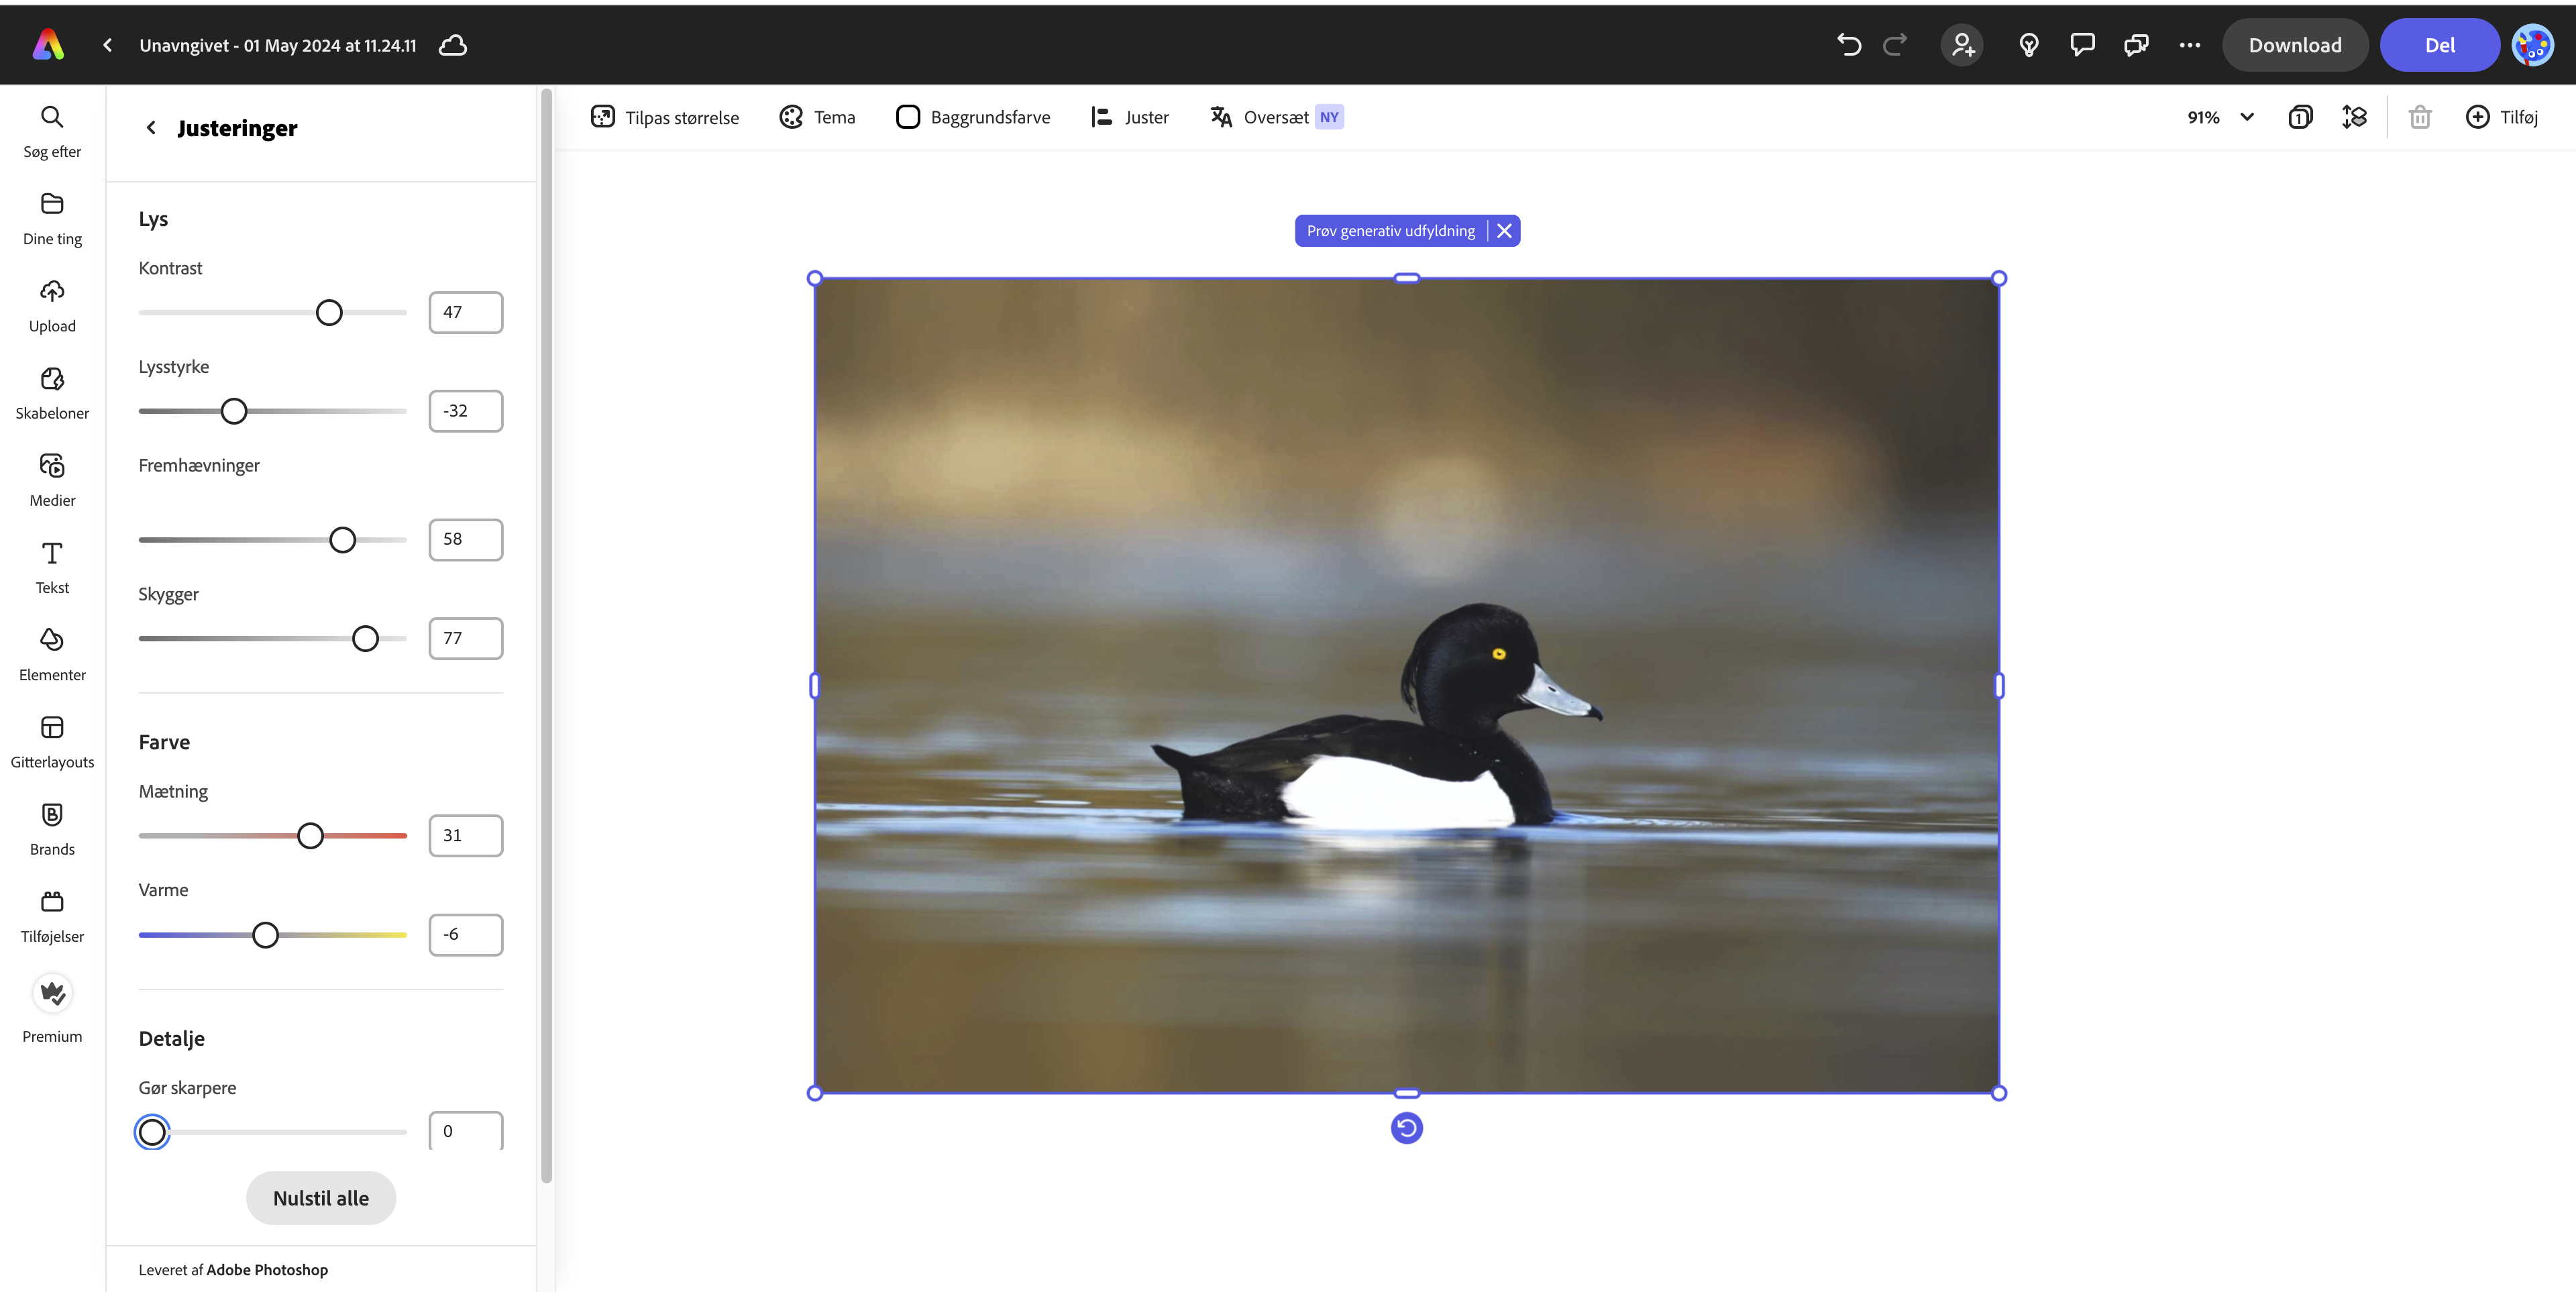Go back from Justeringer panel
The width and height of the screenshot is (2576, 1292).
(151, 128)
